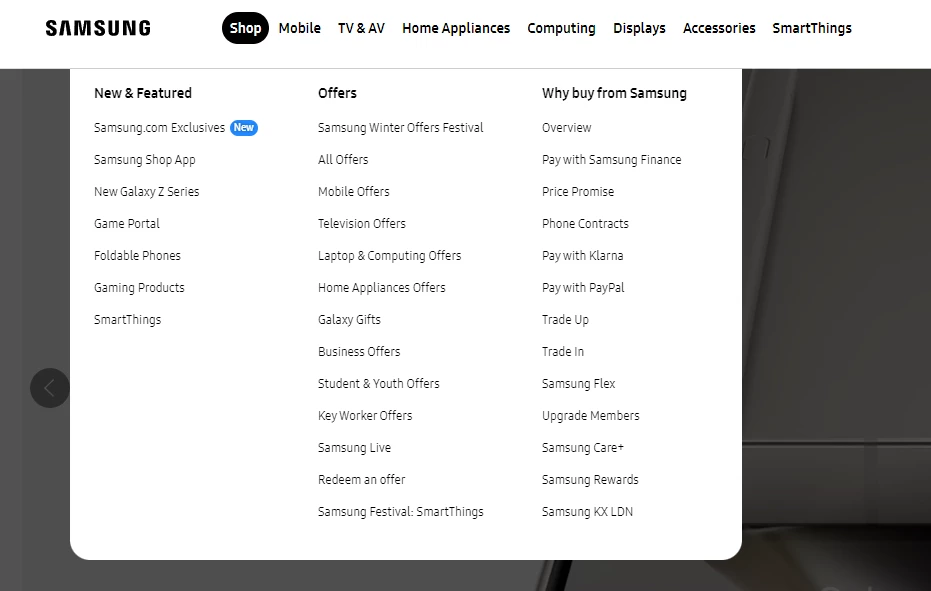This screenshot has height=591, width=931.
Task: Open the Displays menu
Action: pos(639,28)
